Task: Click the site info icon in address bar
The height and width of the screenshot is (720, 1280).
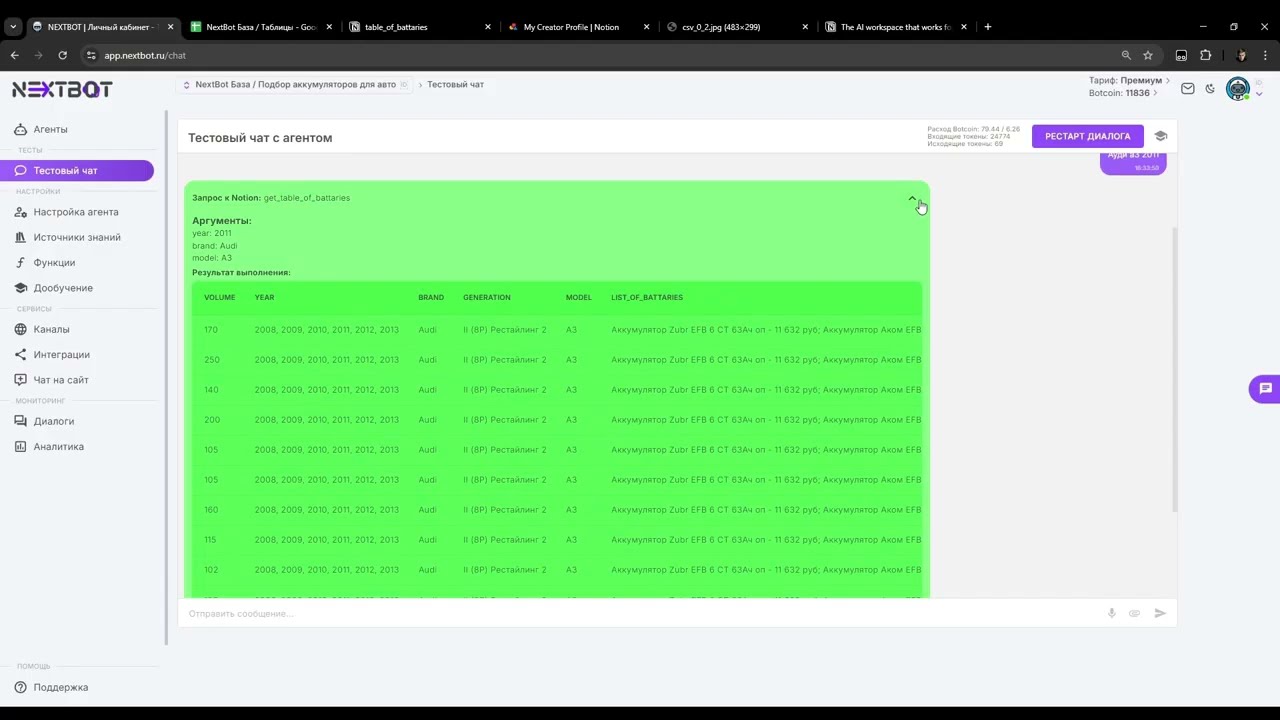Action: (91, 55)
